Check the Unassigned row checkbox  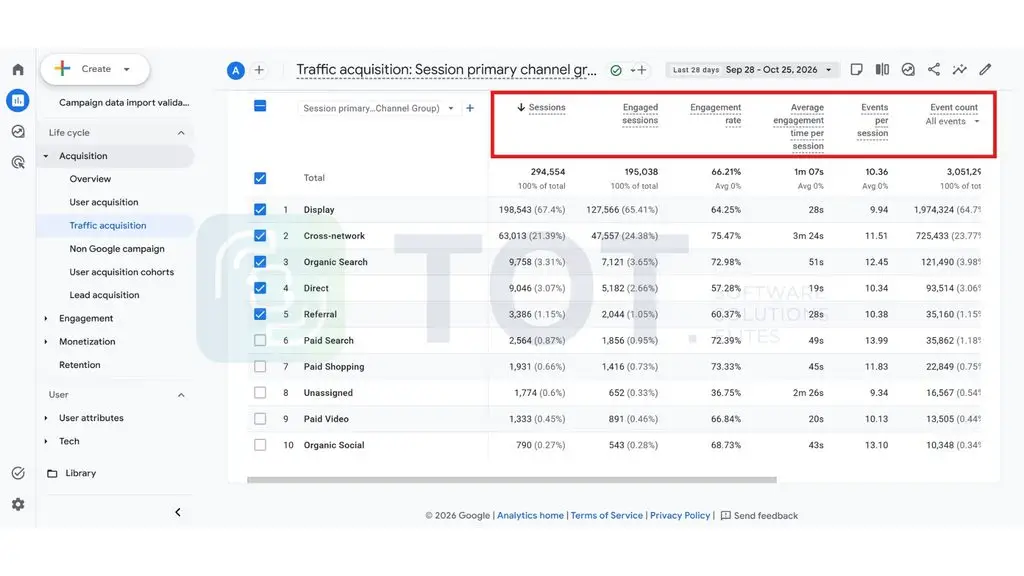click(x=260, y=392)
